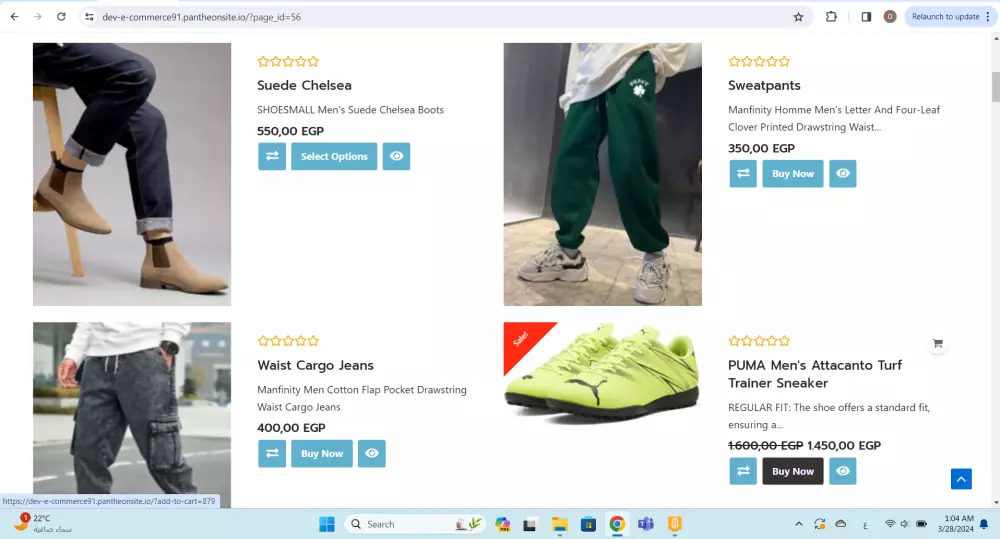Viewport: 1000px width, 539px height.
Task: Open the Suede Chelsea boots image
Action: click(x=132, y=174)
